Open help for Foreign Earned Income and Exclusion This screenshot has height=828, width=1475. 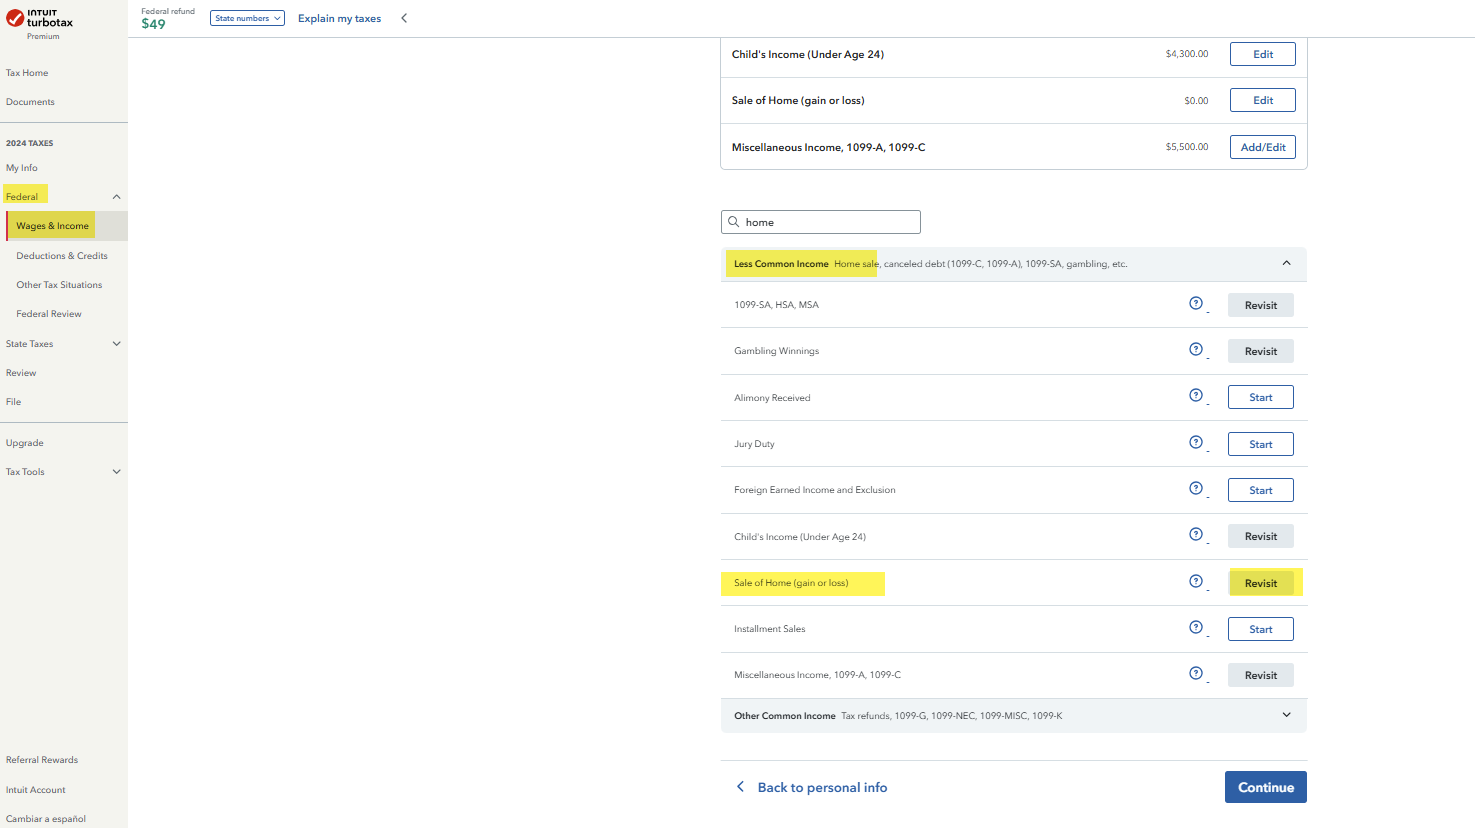coord(1195,489)
